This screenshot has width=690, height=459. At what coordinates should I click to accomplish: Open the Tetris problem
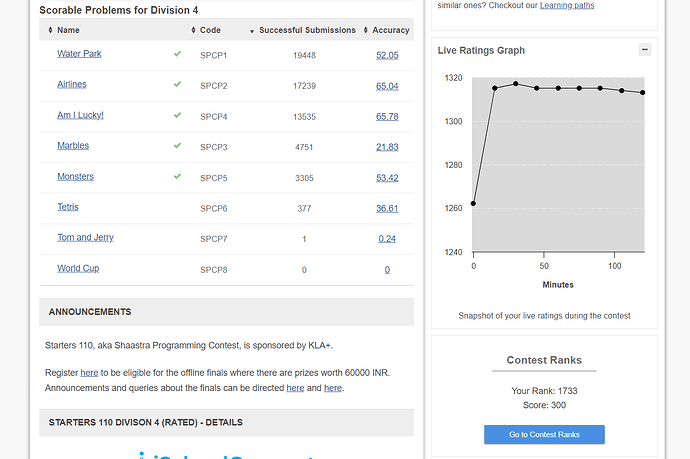(68, 206)
